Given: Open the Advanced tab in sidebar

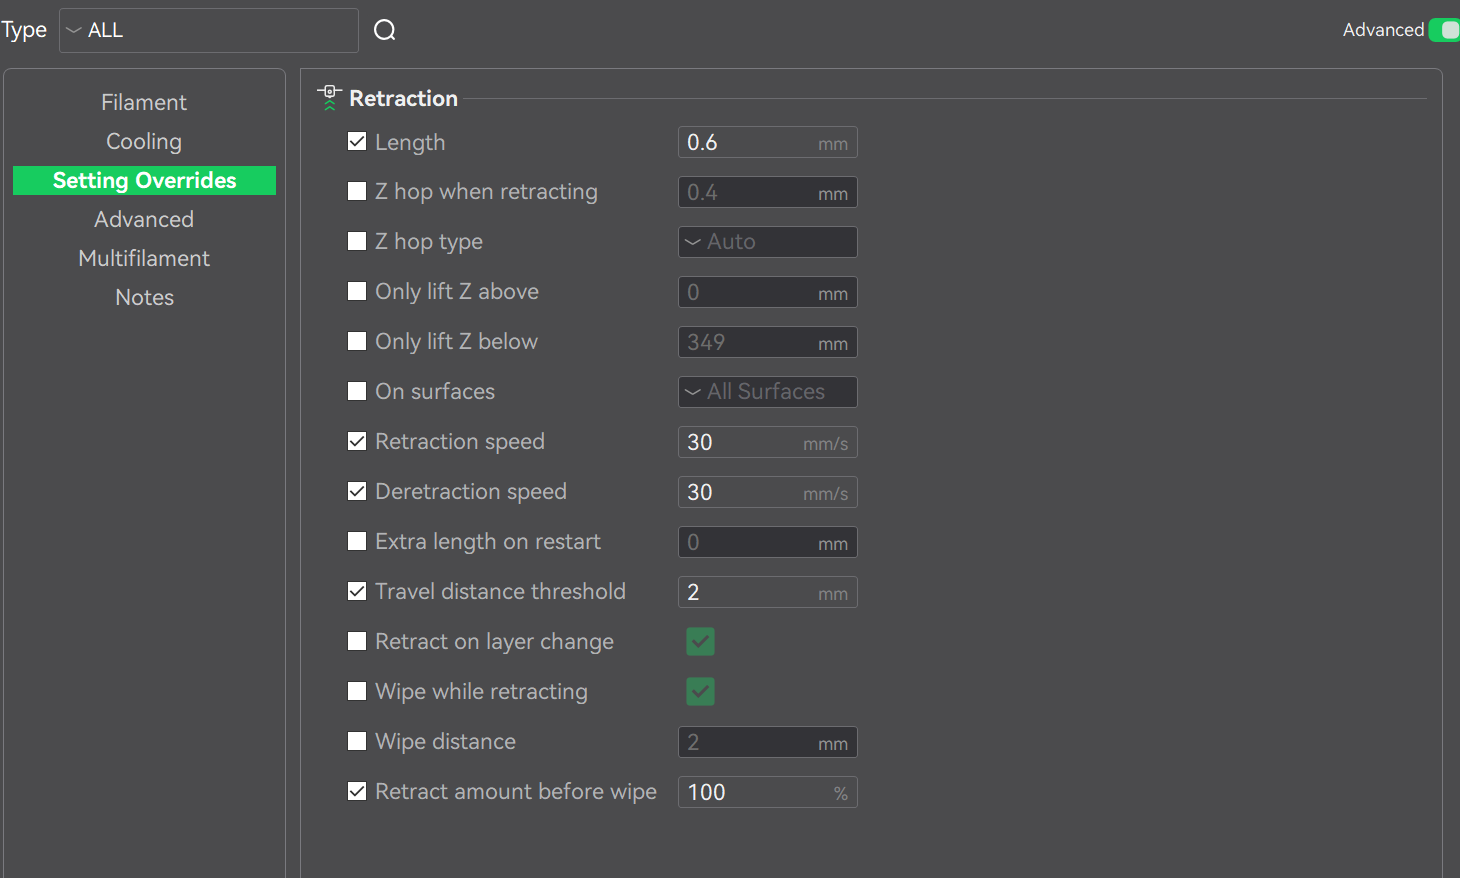Looking at the screenshot, I should point(144,219).
